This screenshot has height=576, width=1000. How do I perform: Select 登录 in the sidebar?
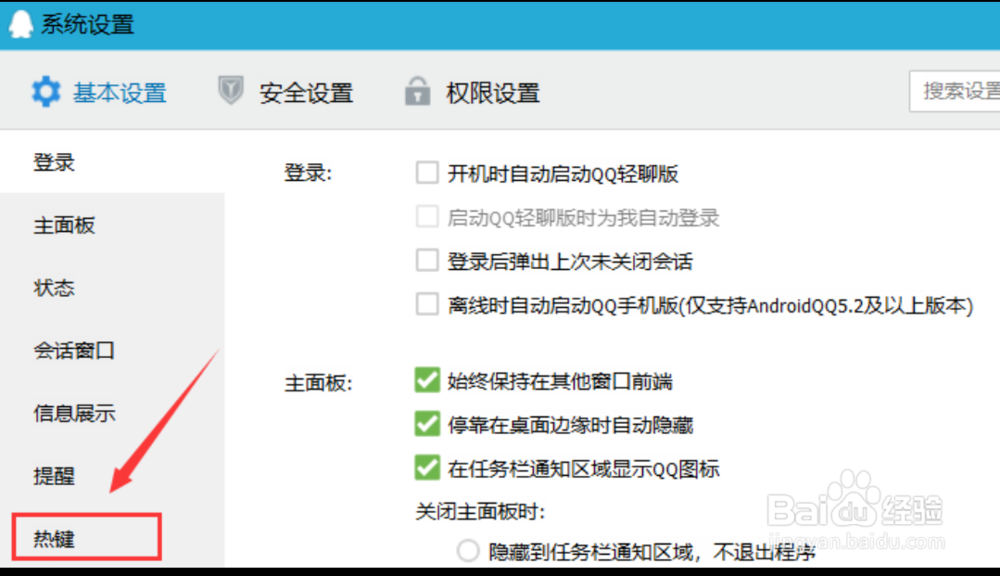coord(54,162)
